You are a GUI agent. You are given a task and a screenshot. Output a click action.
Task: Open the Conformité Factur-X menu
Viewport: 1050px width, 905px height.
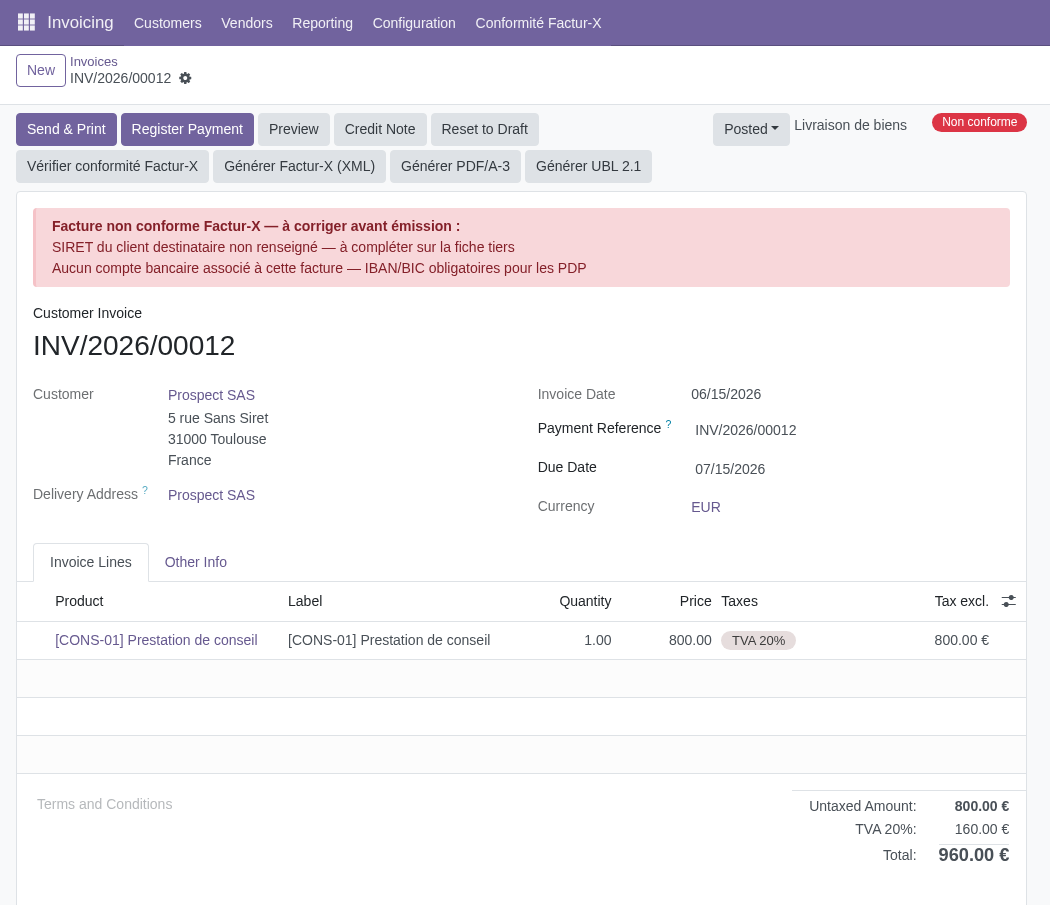coord(538,23)
